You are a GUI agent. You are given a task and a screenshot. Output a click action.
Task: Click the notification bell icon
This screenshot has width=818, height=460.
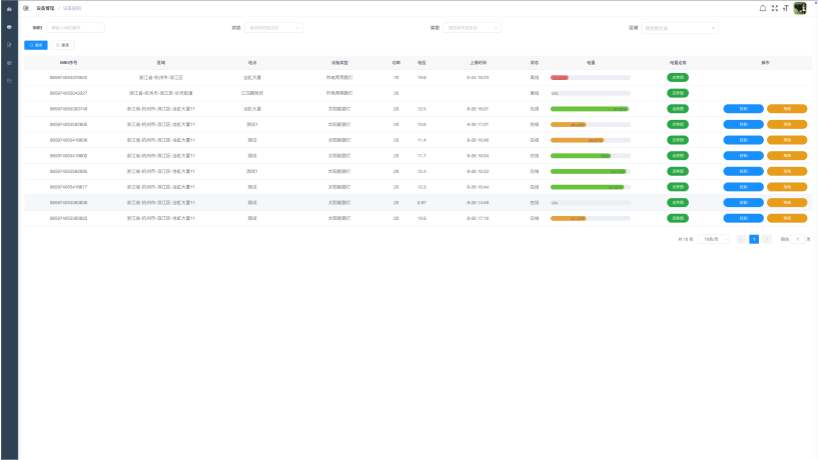point(763,8)
